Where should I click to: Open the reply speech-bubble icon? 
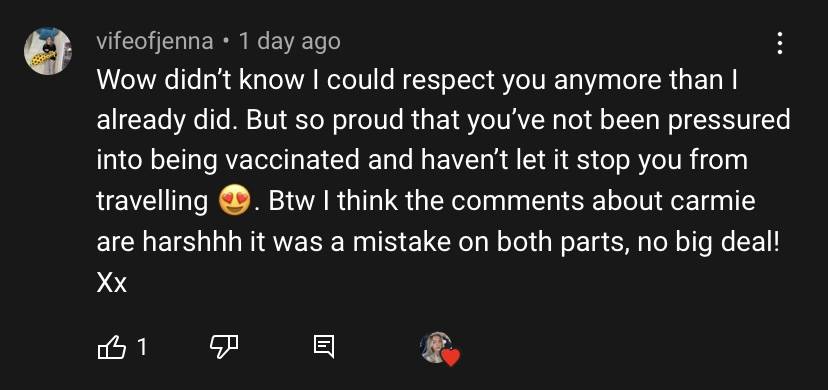click(324, 346)
